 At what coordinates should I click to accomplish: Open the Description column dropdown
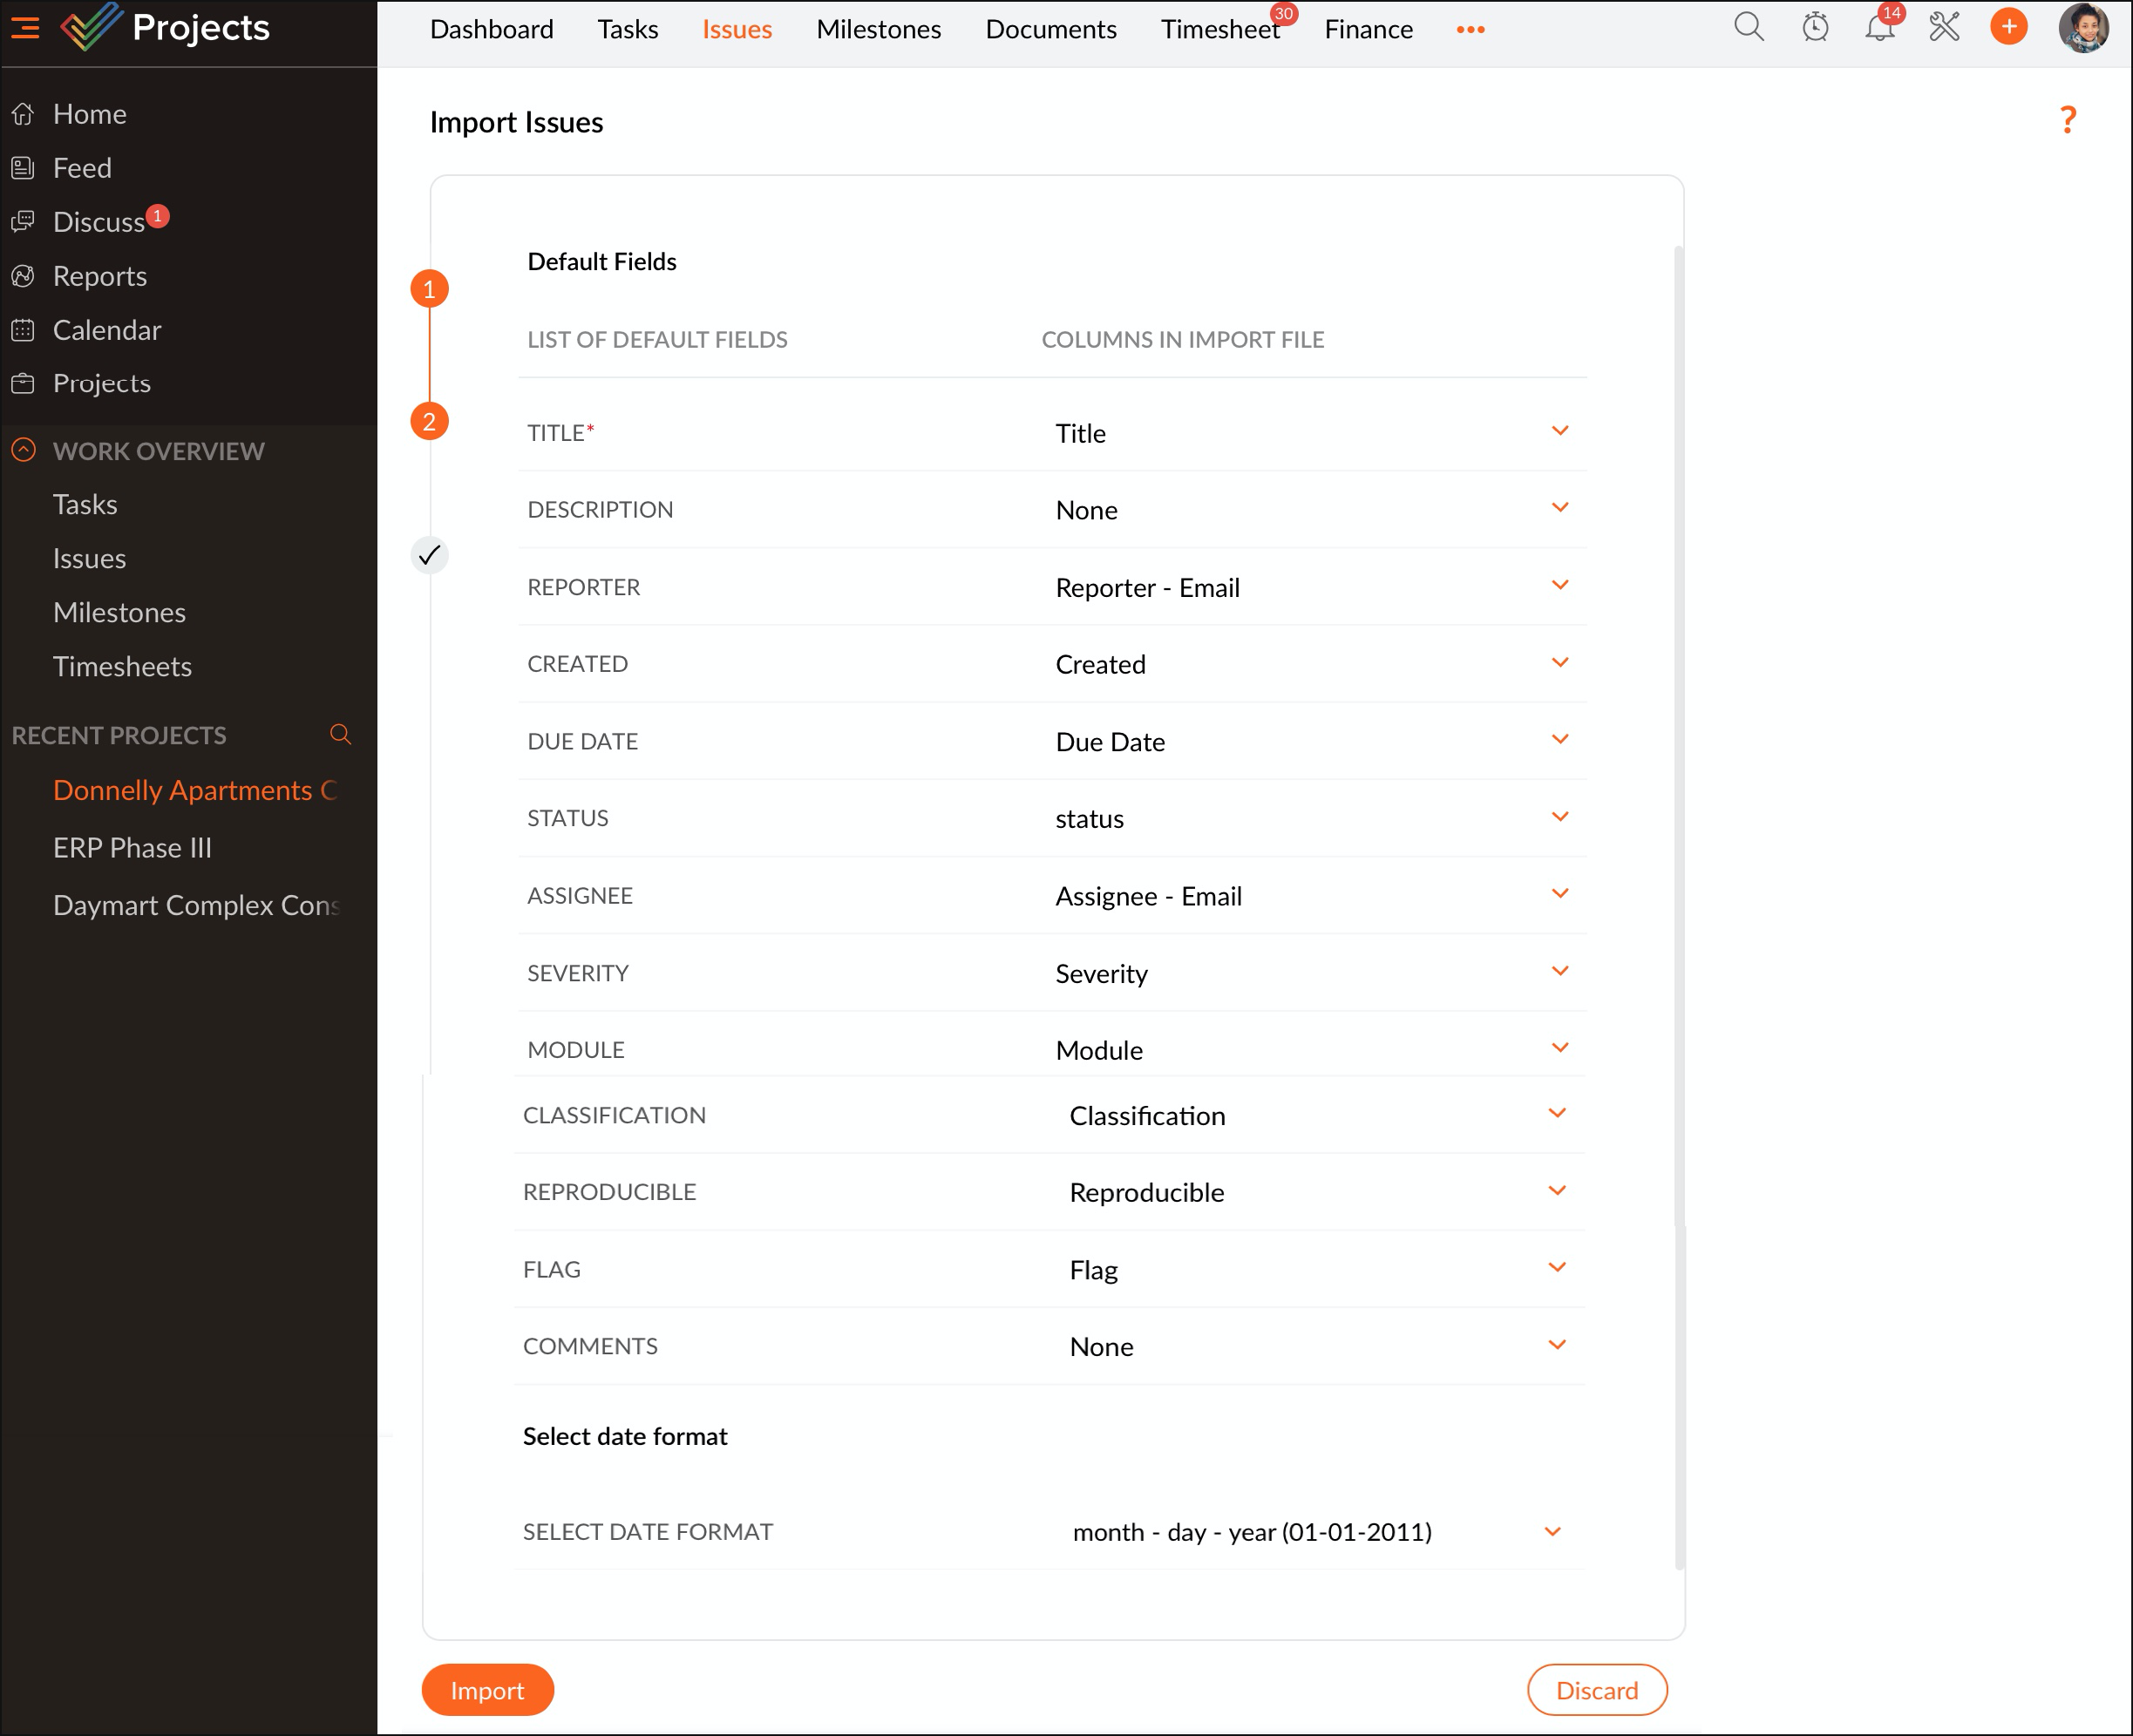(1559, 509)
